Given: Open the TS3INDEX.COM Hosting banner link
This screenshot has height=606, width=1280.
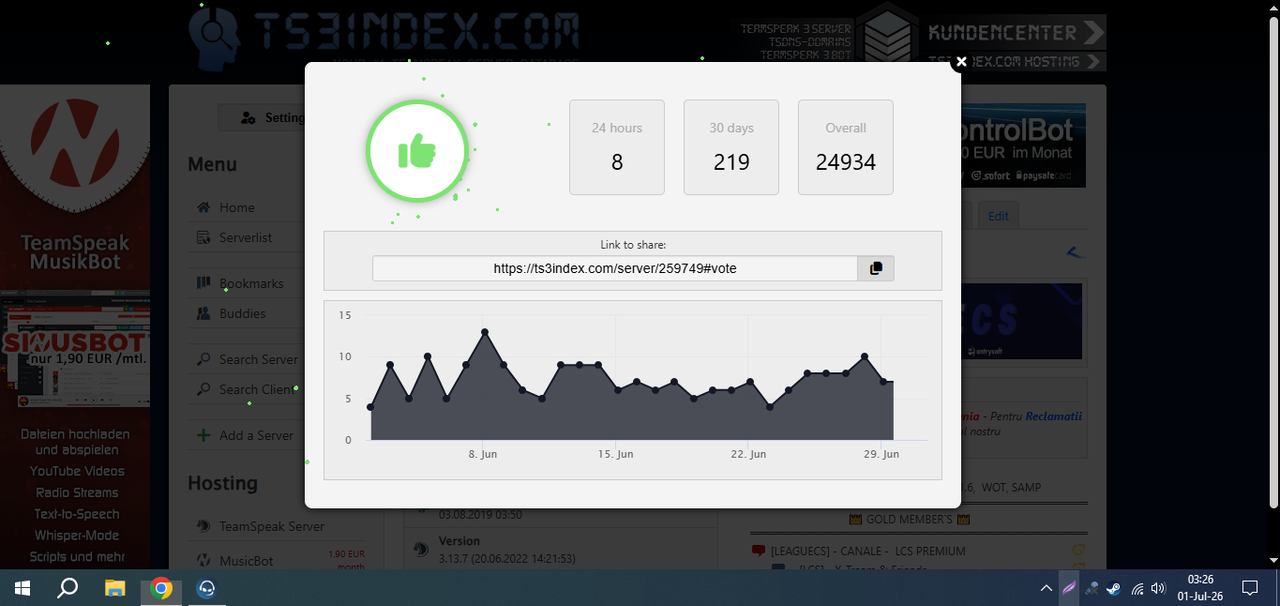Looking at the screenshot, I should [x=1014, y=61].
